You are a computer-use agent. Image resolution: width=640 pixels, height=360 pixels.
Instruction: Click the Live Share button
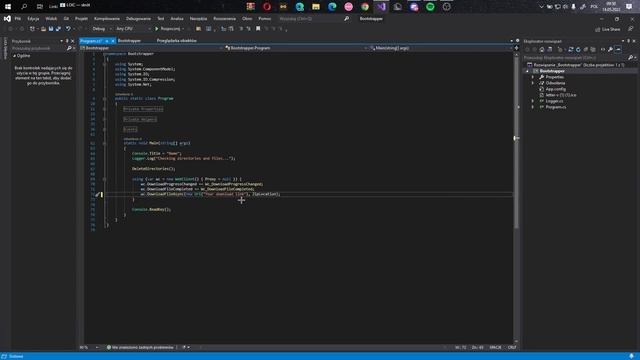point(608,29)
